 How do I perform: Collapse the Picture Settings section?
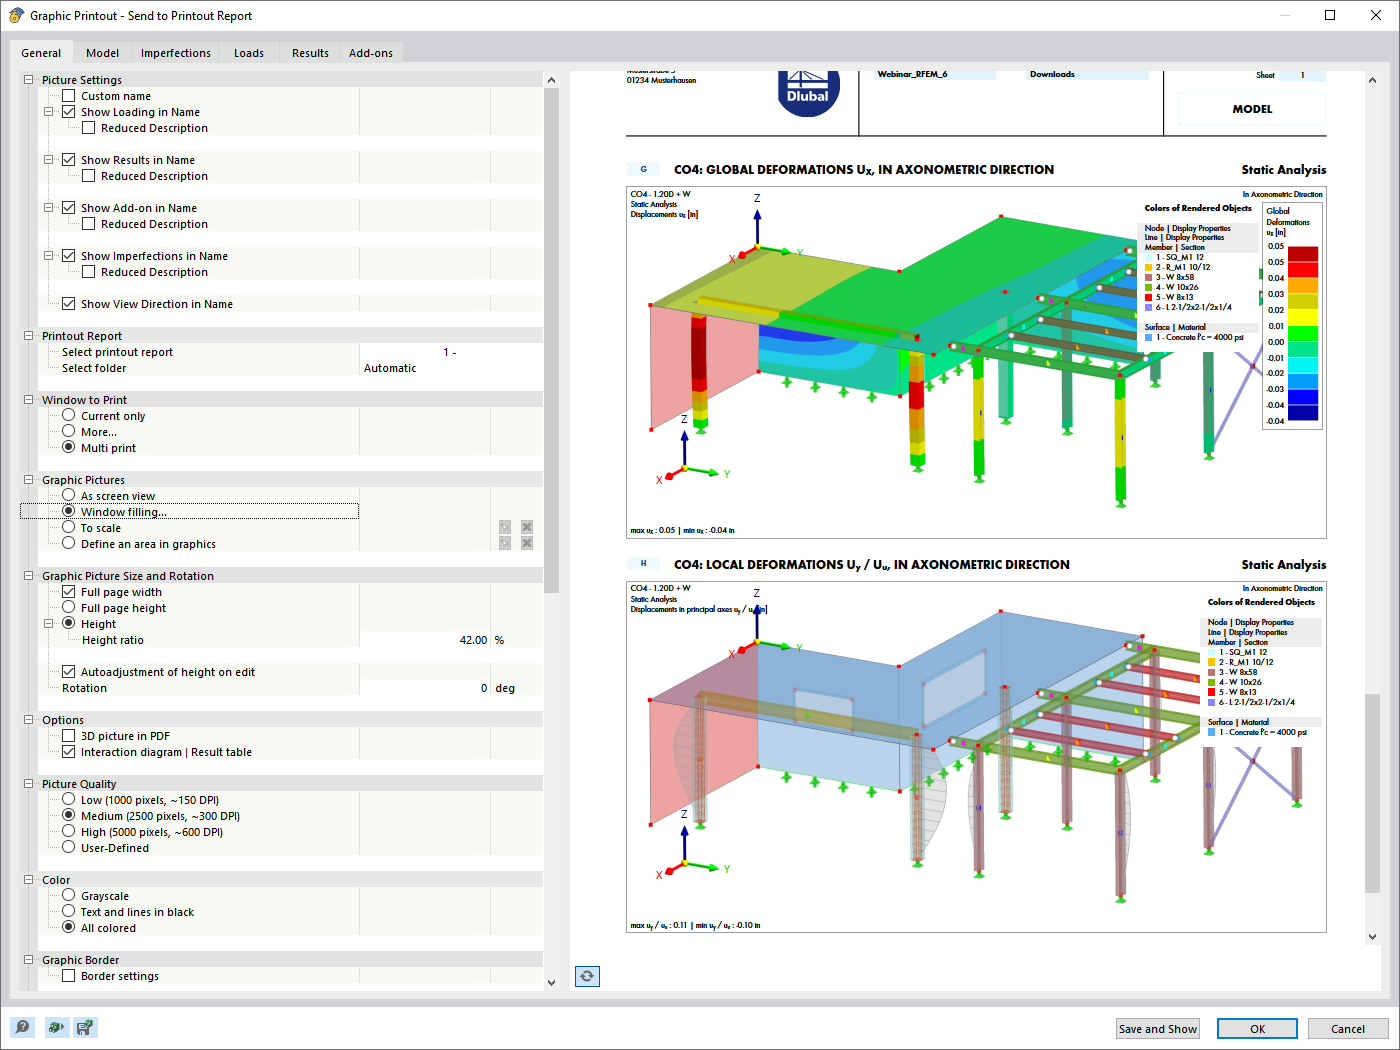[29, 80]
